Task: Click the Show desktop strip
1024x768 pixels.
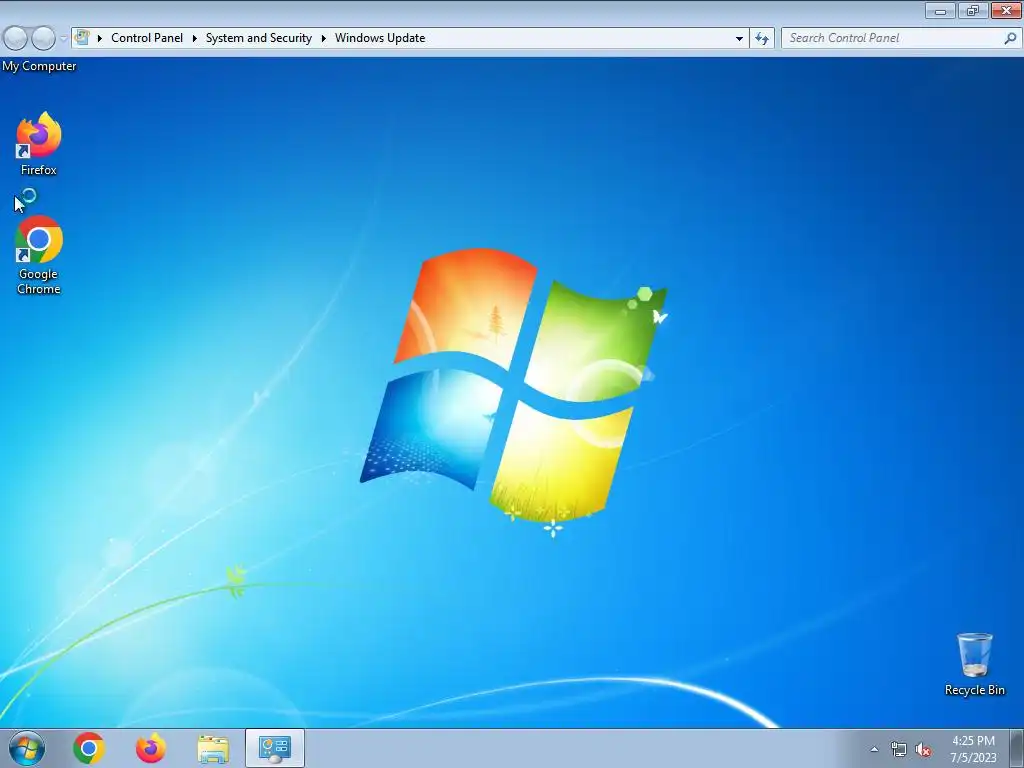Action: point(1016,748)
